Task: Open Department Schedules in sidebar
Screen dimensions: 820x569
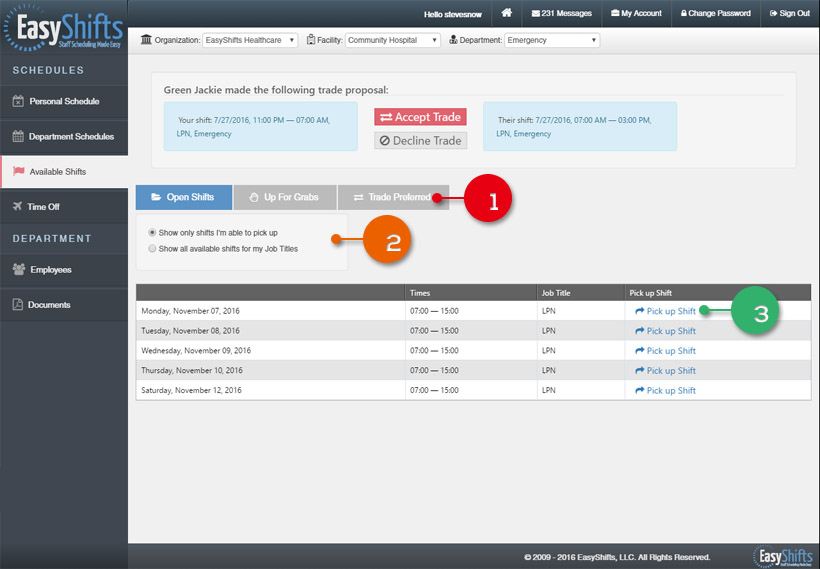Action: [64, 136]
